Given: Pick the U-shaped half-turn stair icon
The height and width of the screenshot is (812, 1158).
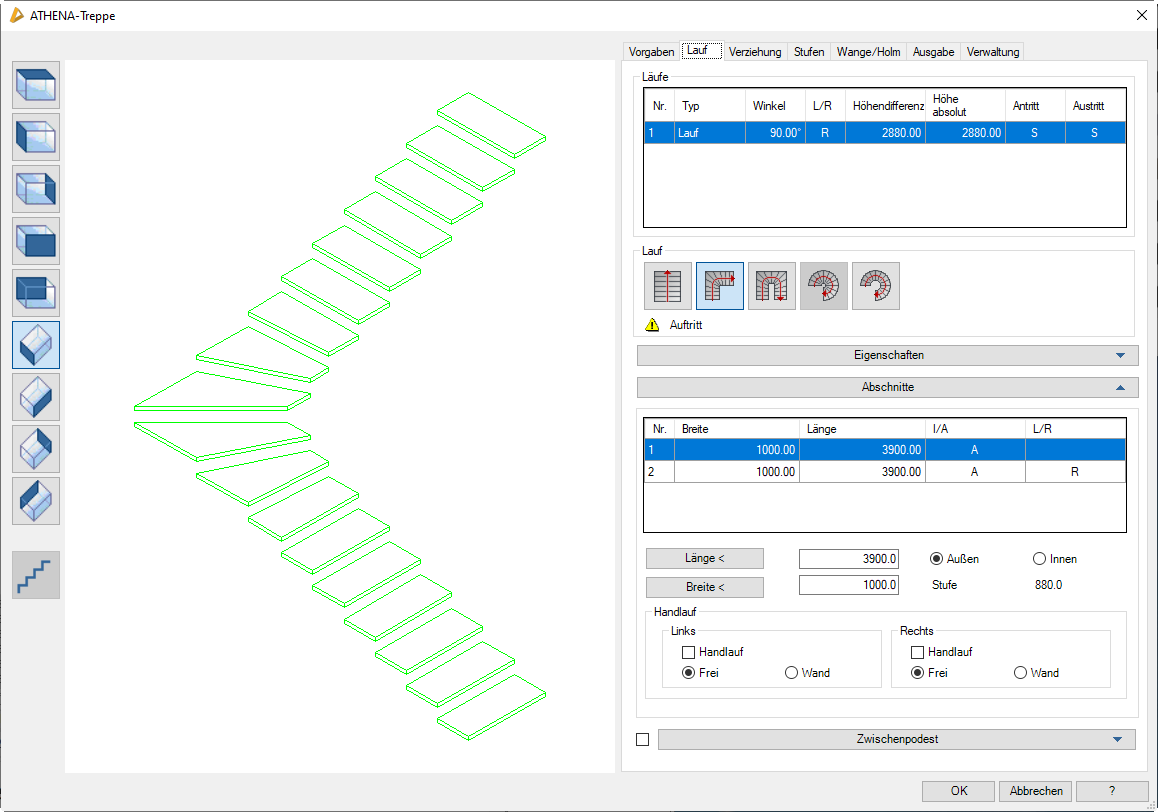Looking at the screenshot, I should [x=772, y=286].
